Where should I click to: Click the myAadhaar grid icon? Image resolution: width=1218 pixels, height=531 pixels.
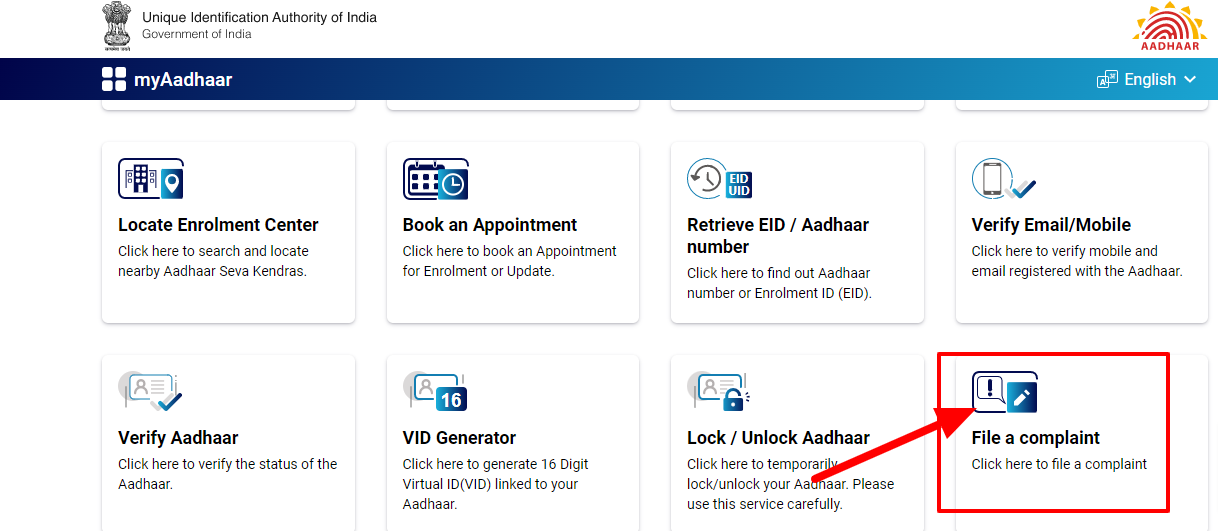[114, 80]
